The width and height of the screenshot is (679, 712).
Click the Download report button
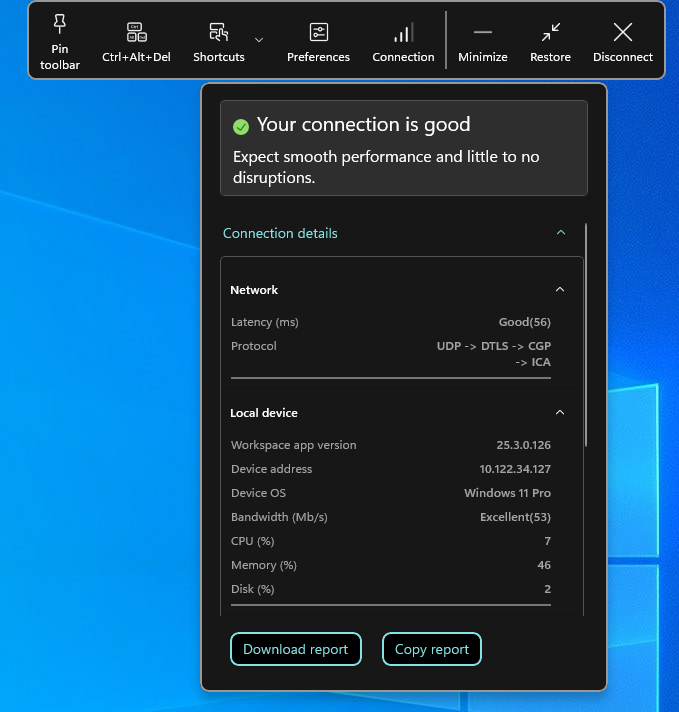295,649
